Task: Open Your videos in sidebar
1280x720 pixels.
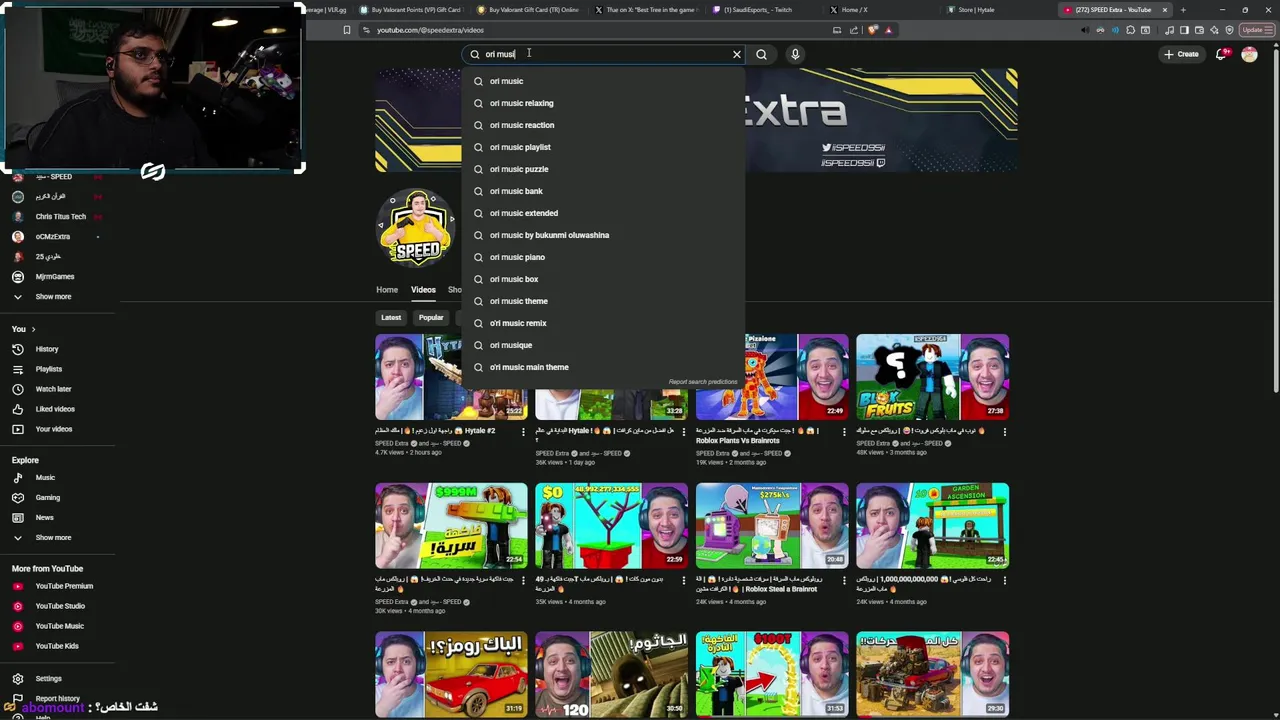Action: click(x=54, y=429)
